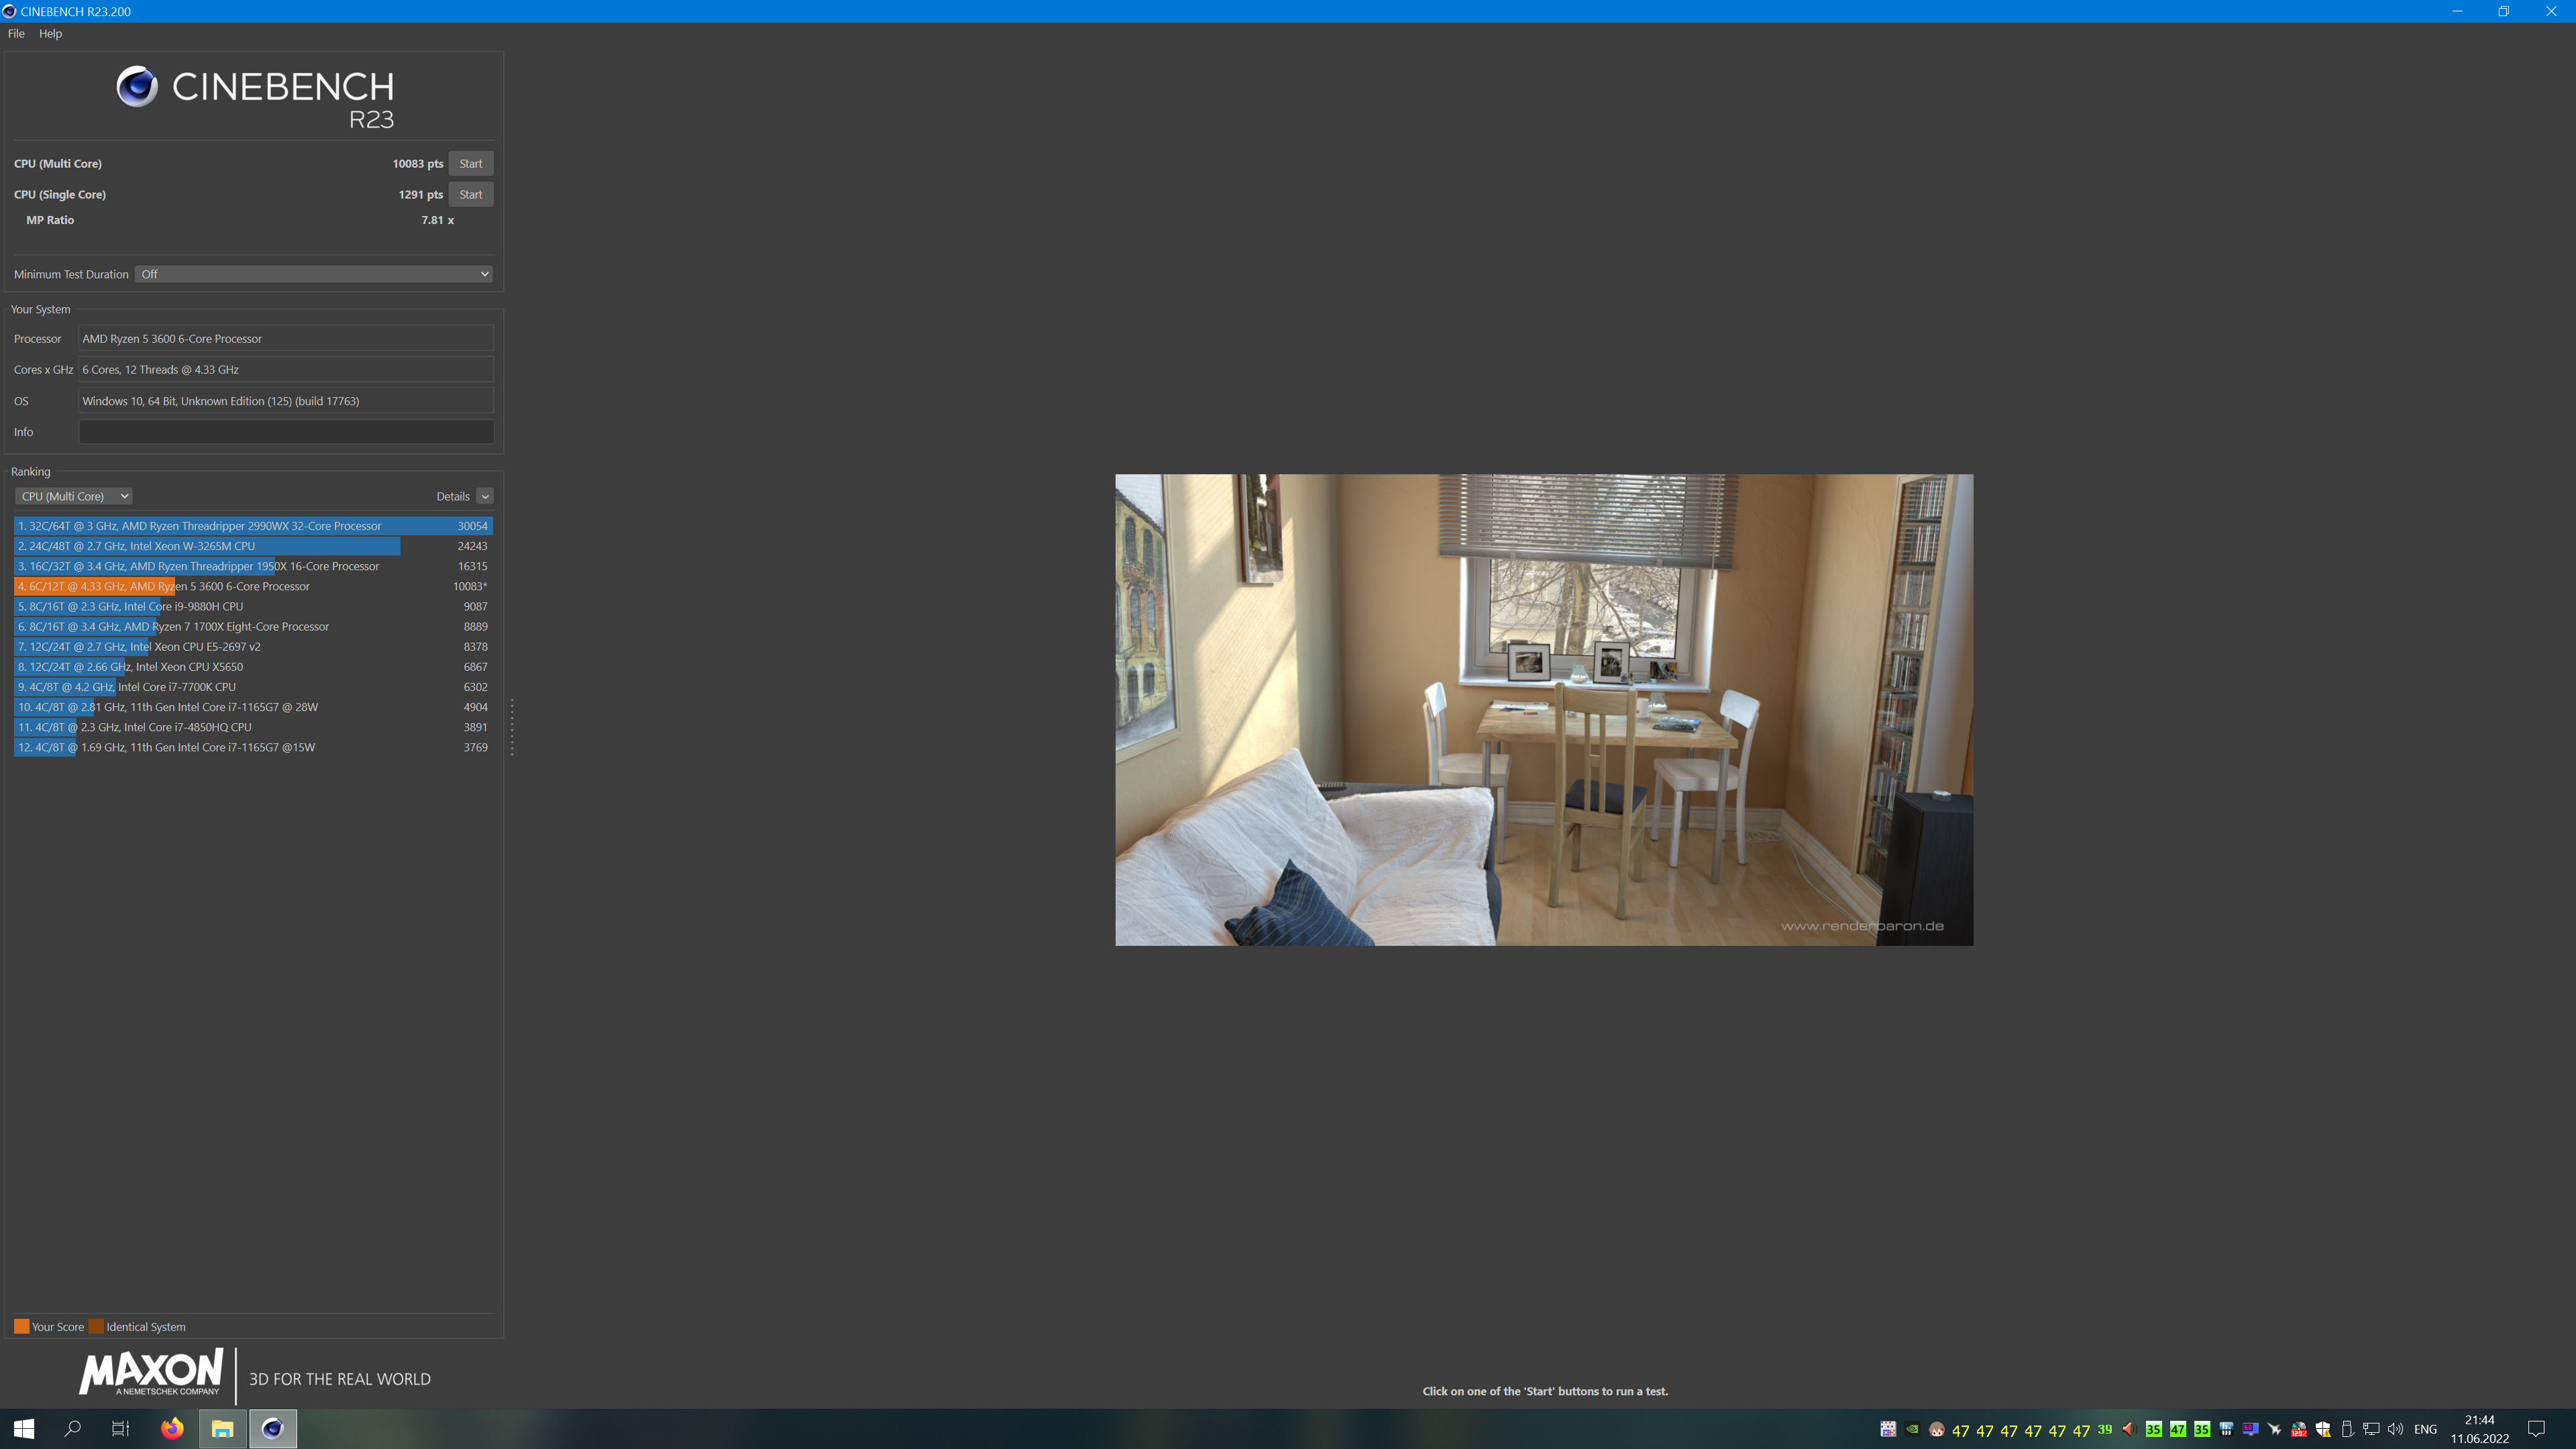Click the system volume speaker icon
2576x1449 pixels.
pyautogui.click(x=2395, y=1430)
